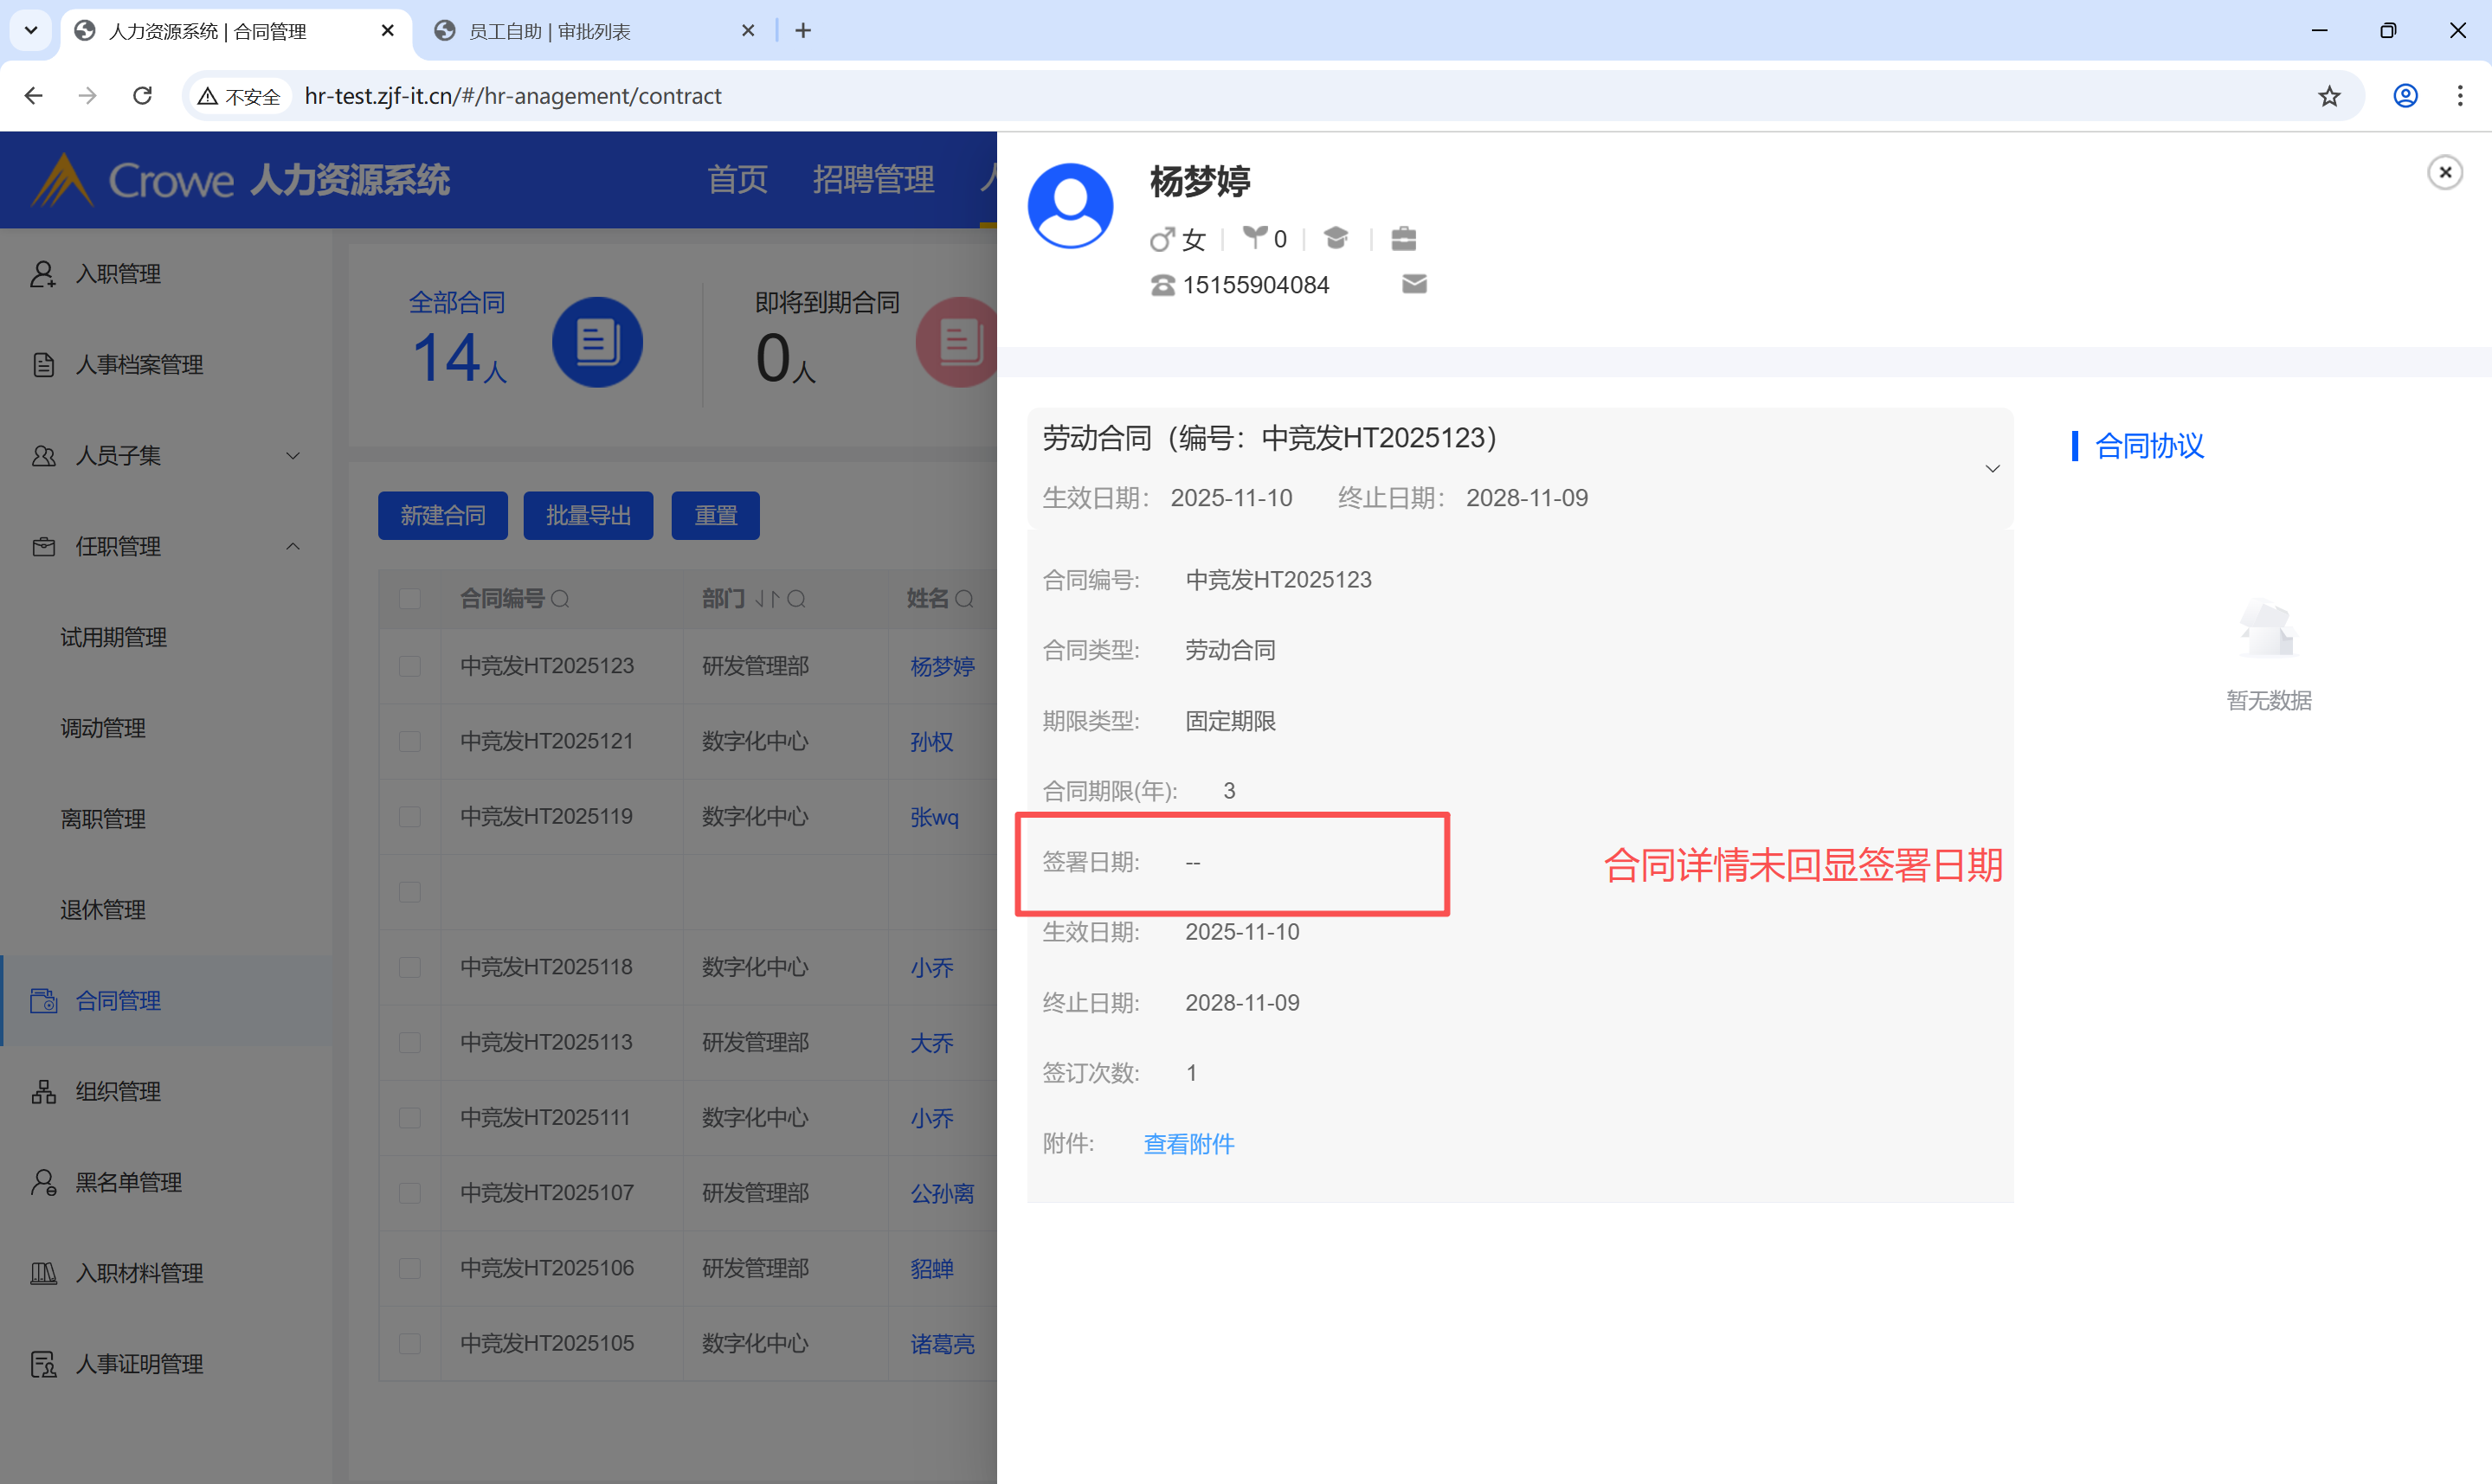Click the browser address bar URL

(512, 96)
